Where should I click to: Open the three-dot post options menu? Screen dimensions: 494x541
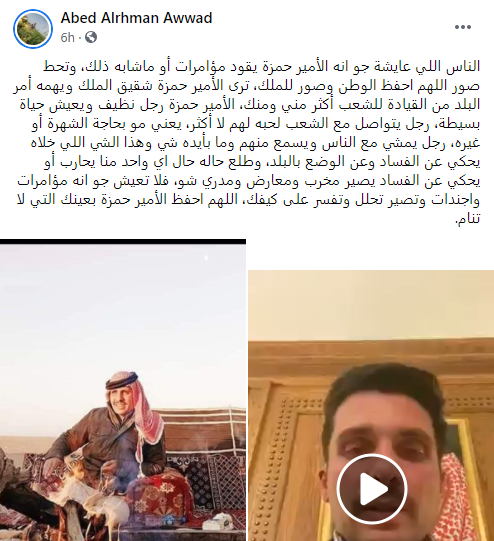click(x=463, y=27)
